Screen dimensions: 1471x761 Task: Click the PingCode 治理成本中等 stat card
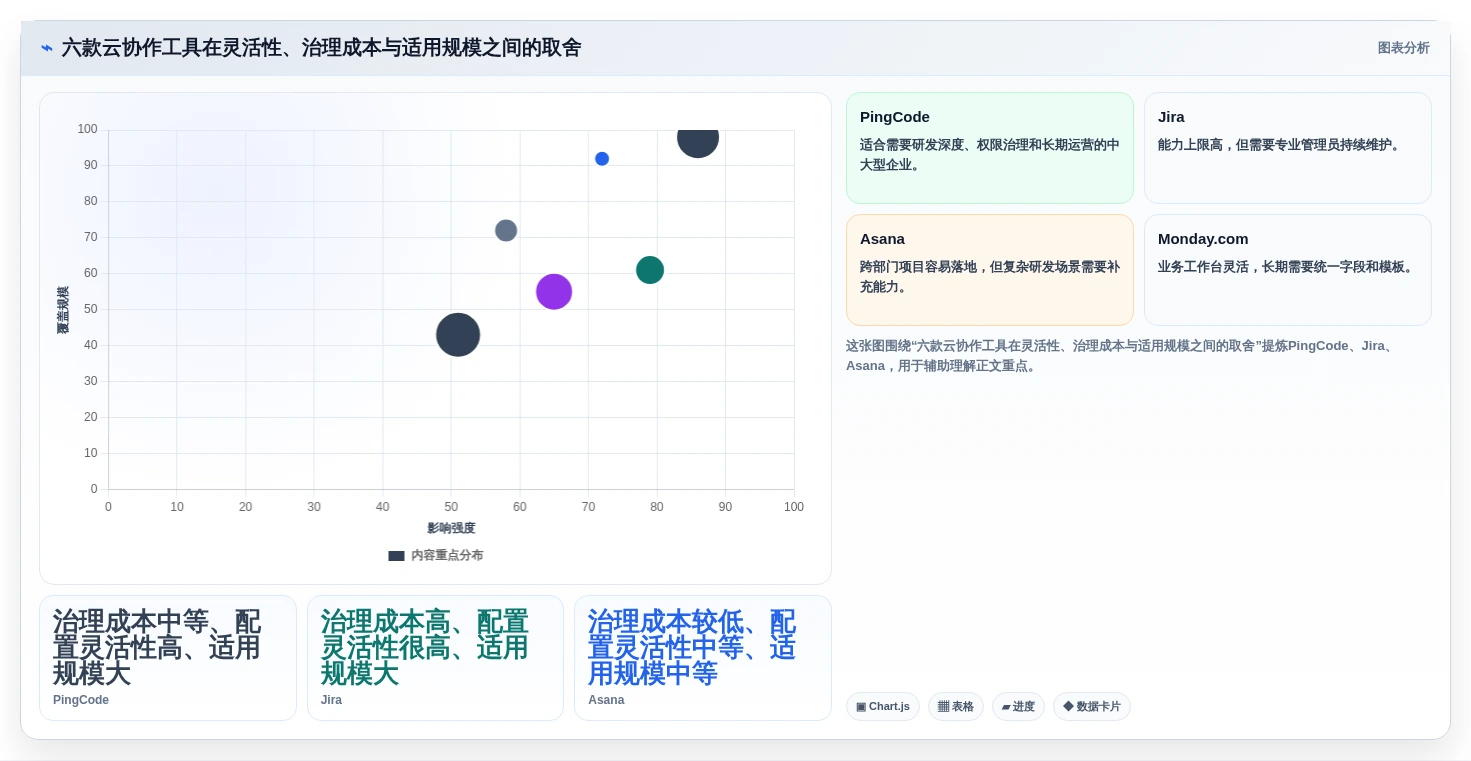[x=168, y=658]
